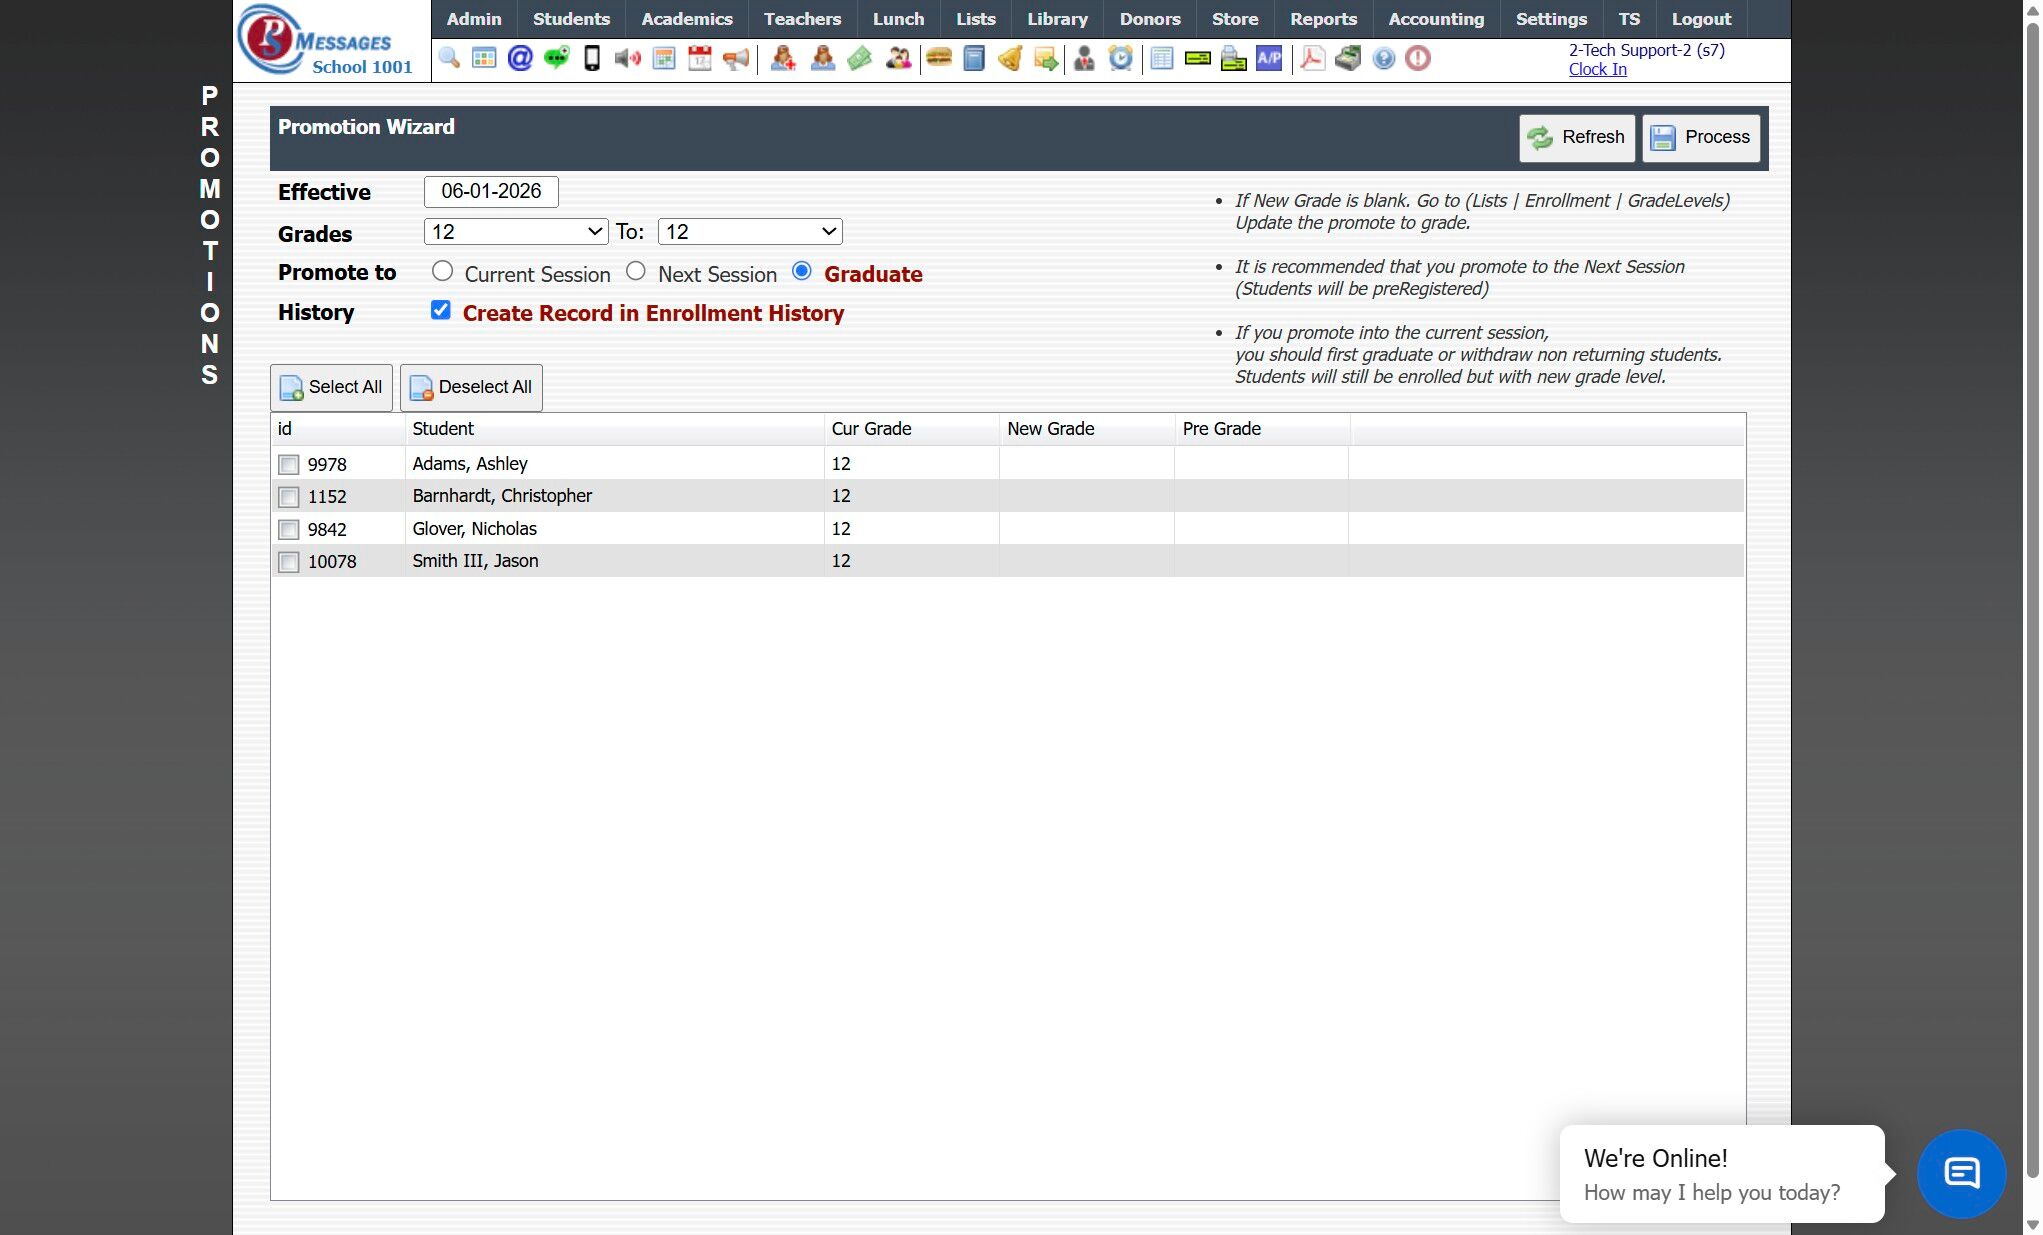Click the mobile phone icon
Viewport: 2043px width, 1235px height.
tap(592, 58)
